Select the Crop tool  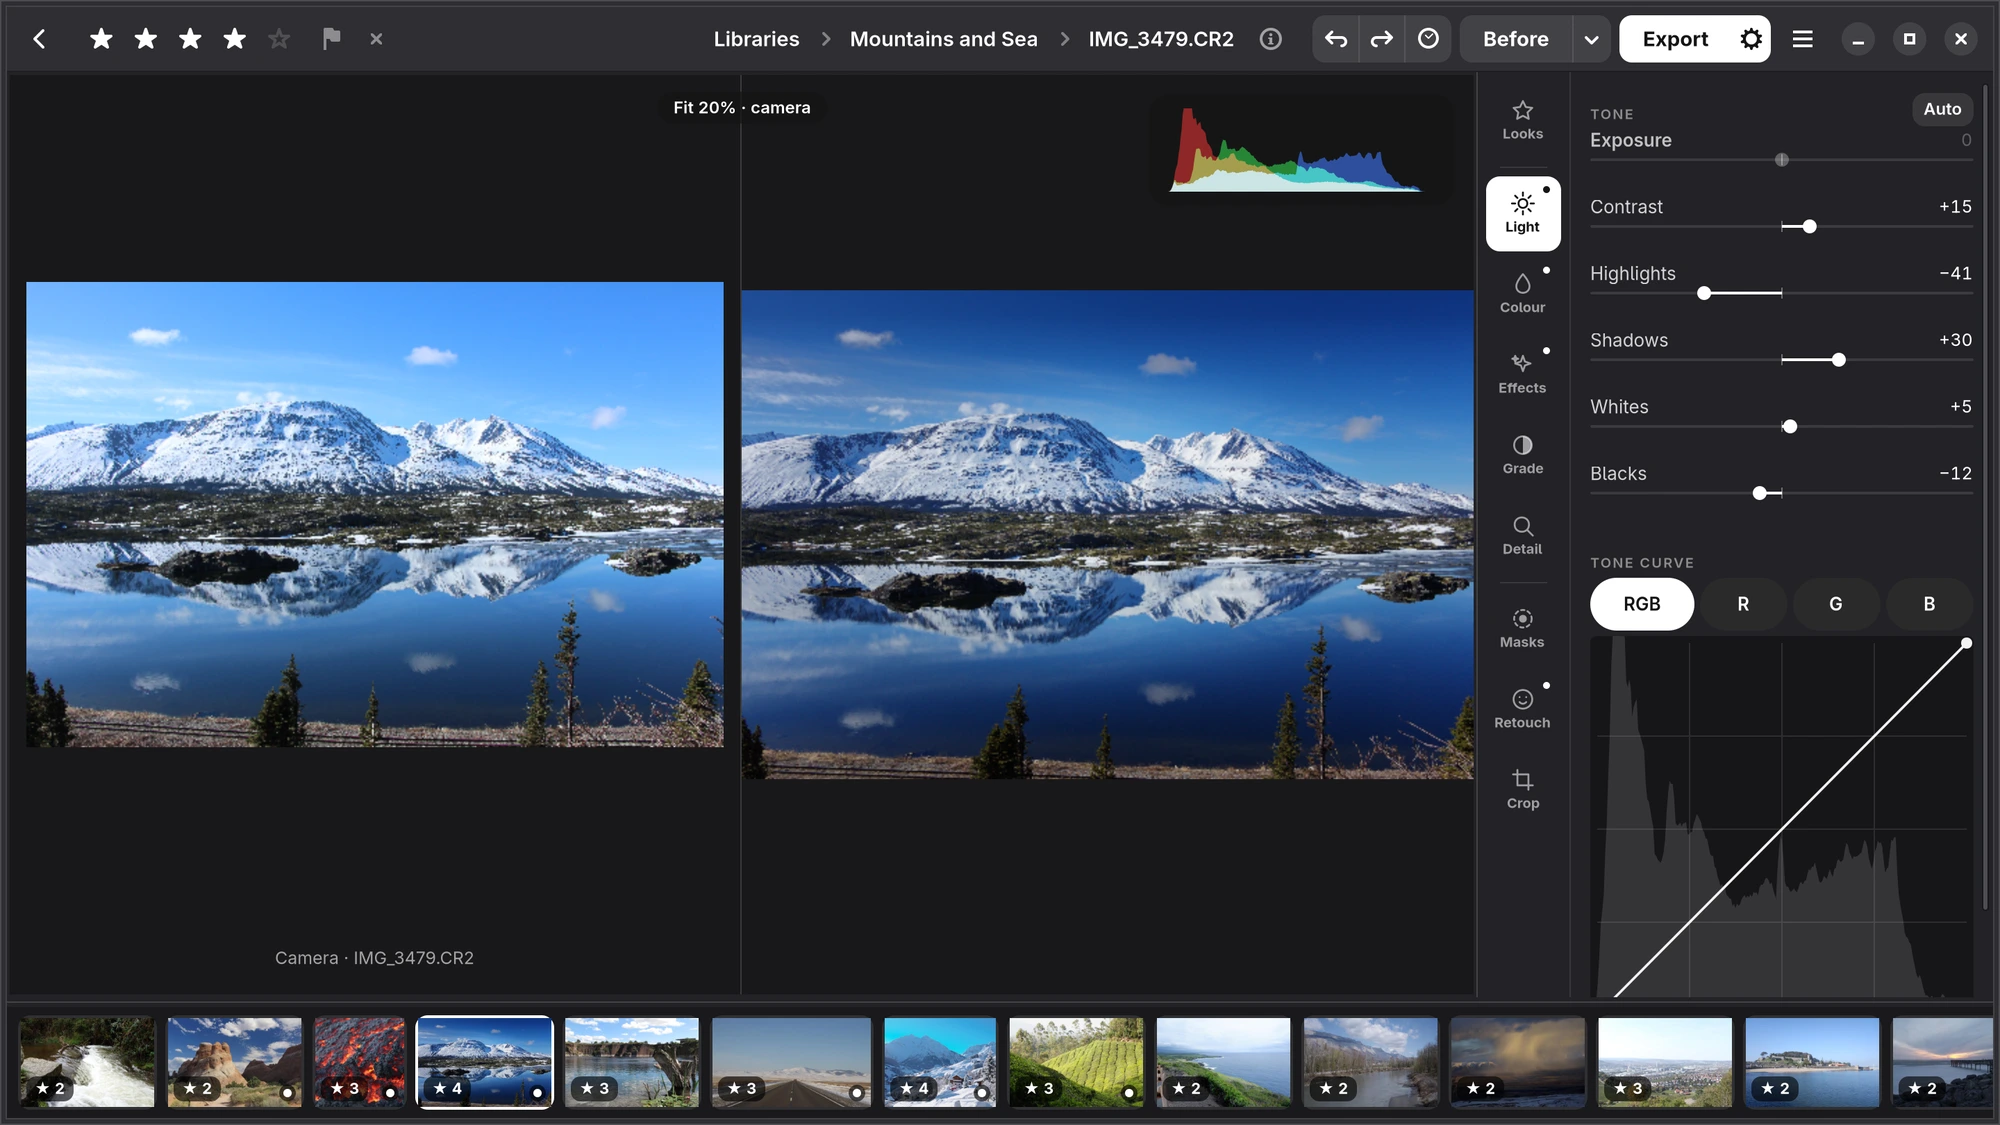(x=1522, y=789)
